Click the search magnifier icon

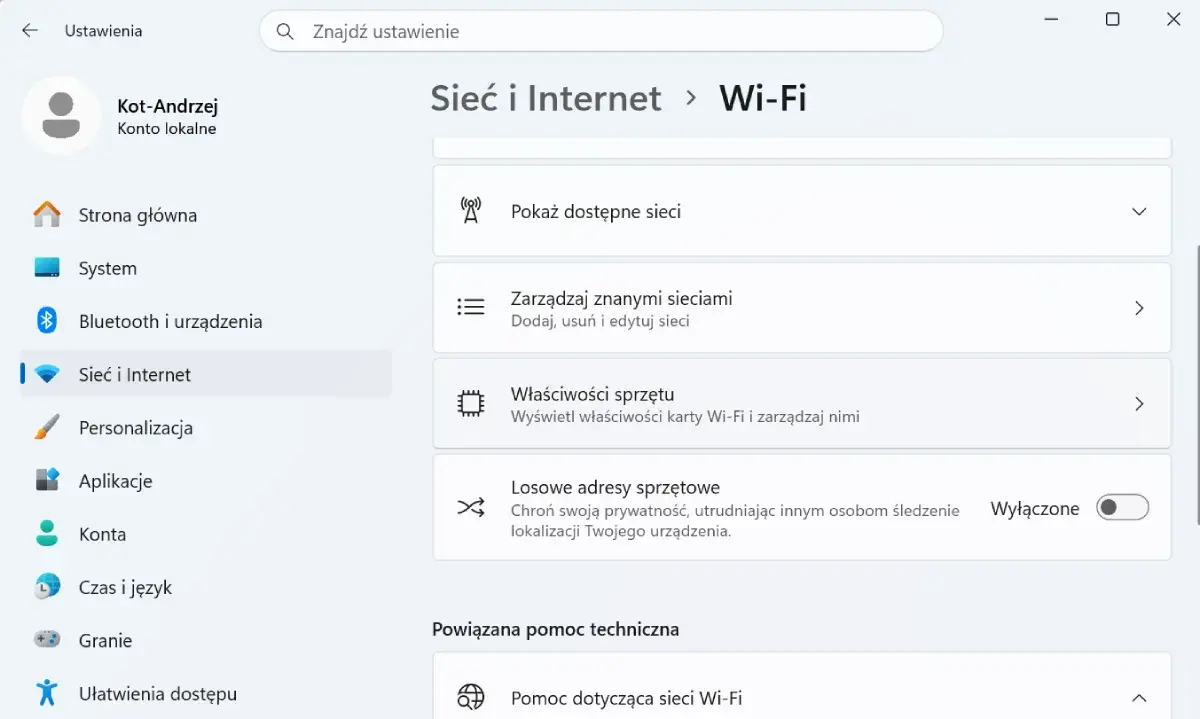(x=285, y=32)
